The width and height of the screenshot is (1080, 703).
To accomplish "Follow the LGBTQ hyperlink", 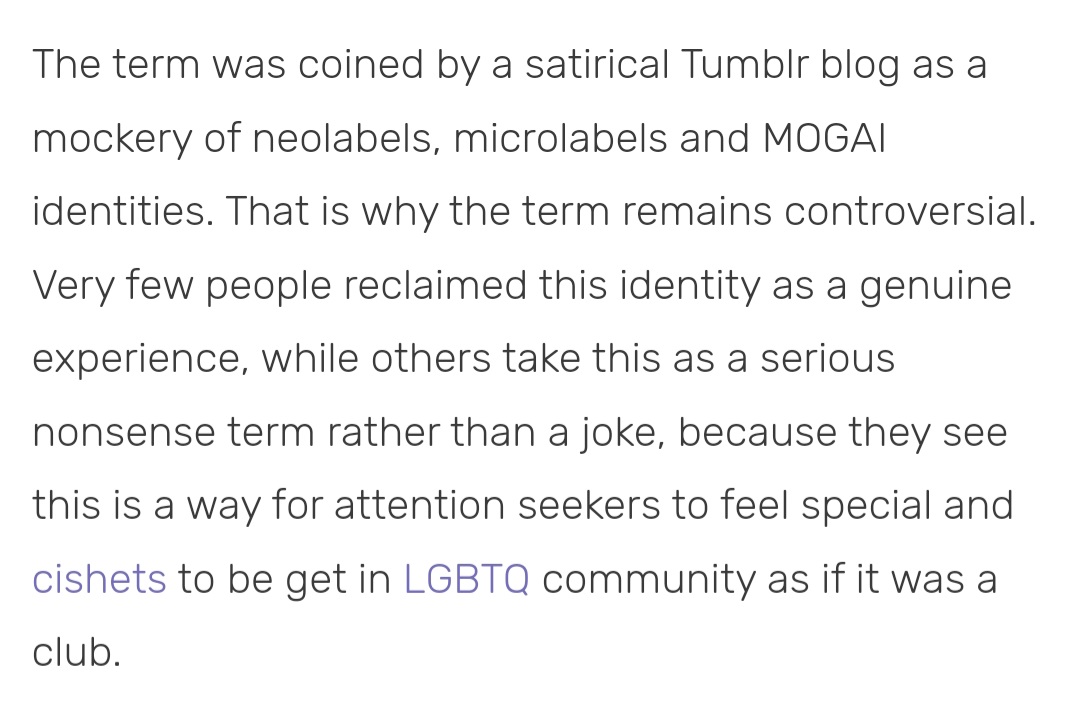I will pyautogui.click(x=467, y=578).
